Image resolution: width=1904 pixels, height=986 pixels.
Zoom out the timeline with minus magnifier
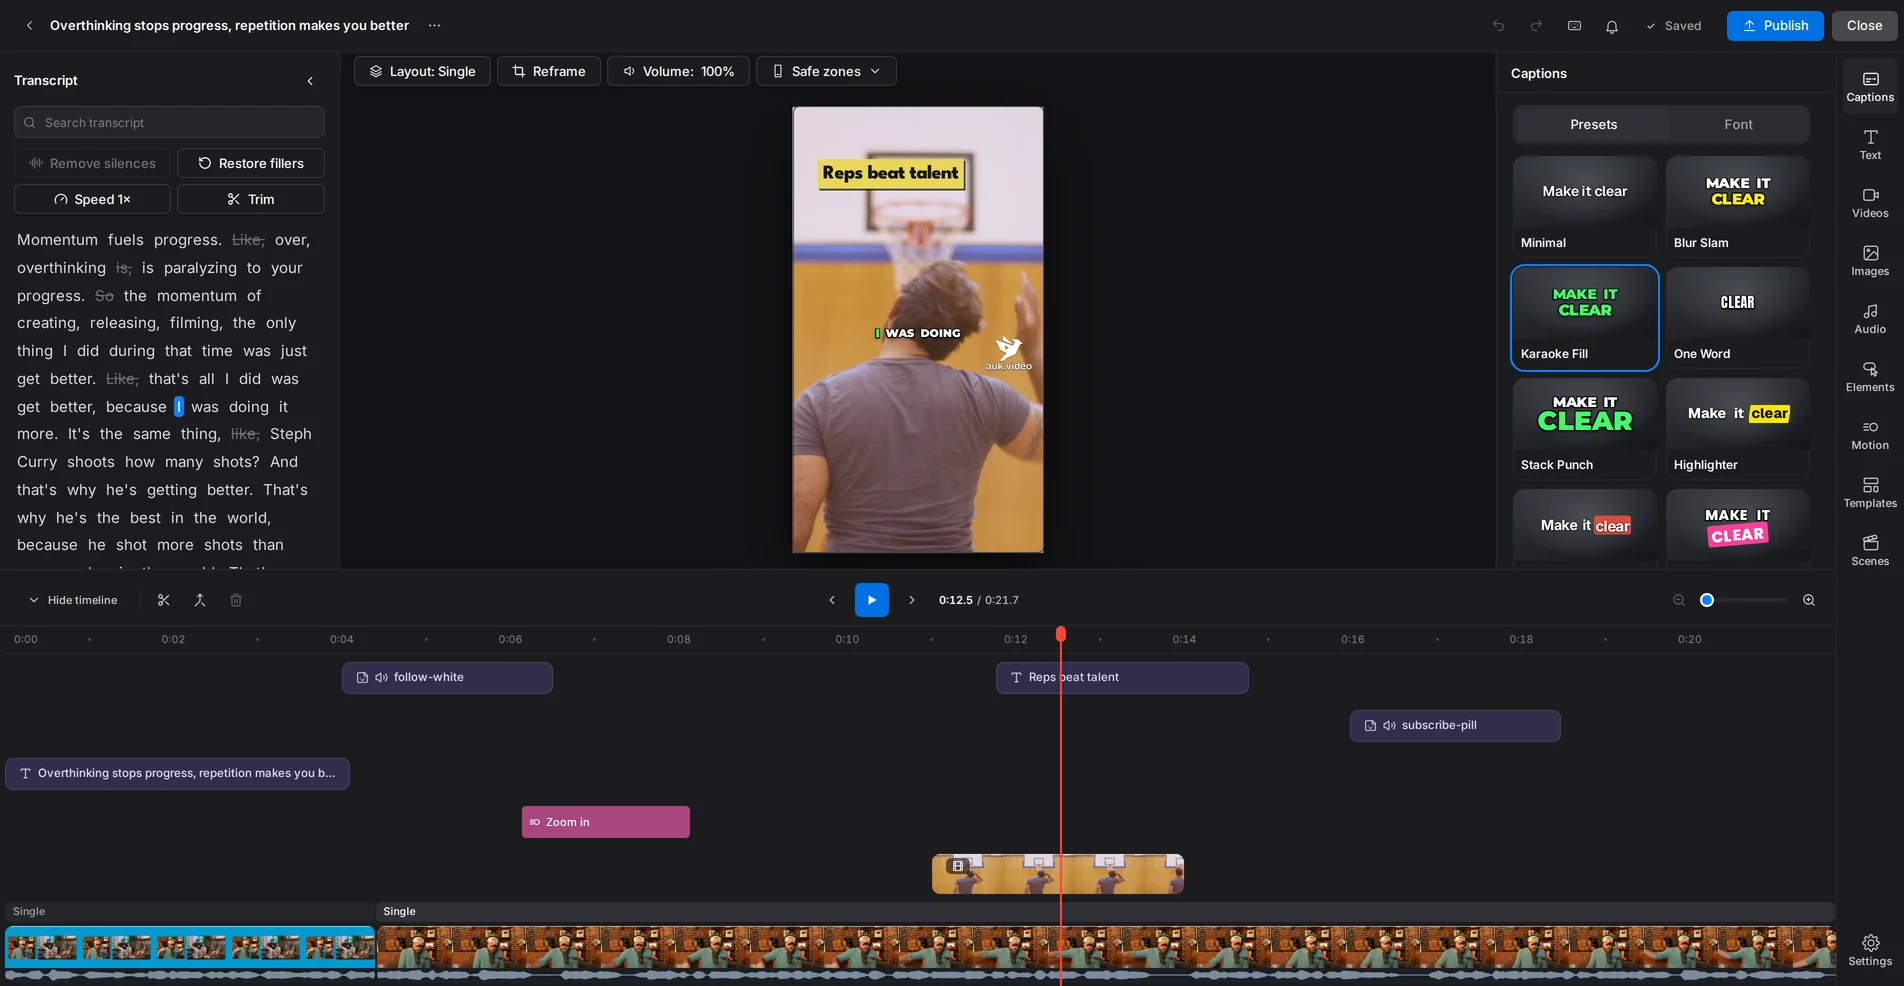(1679, 600)
